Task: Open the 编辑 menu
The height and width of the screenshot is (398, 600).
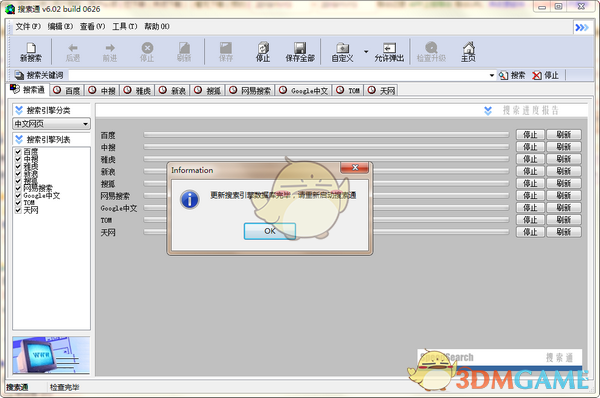Action: coord(60,26)
